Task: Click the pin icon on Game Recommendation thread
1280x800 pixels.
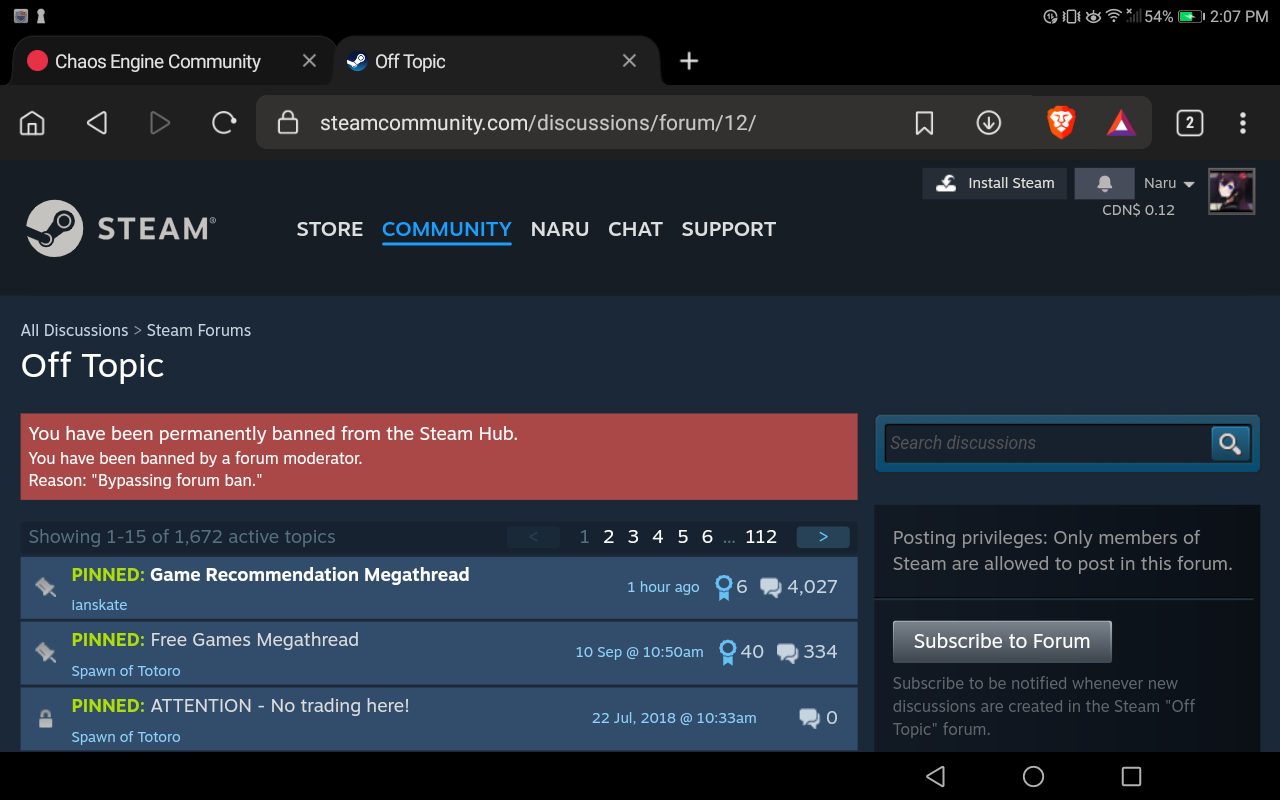Action: coord(45,587)
